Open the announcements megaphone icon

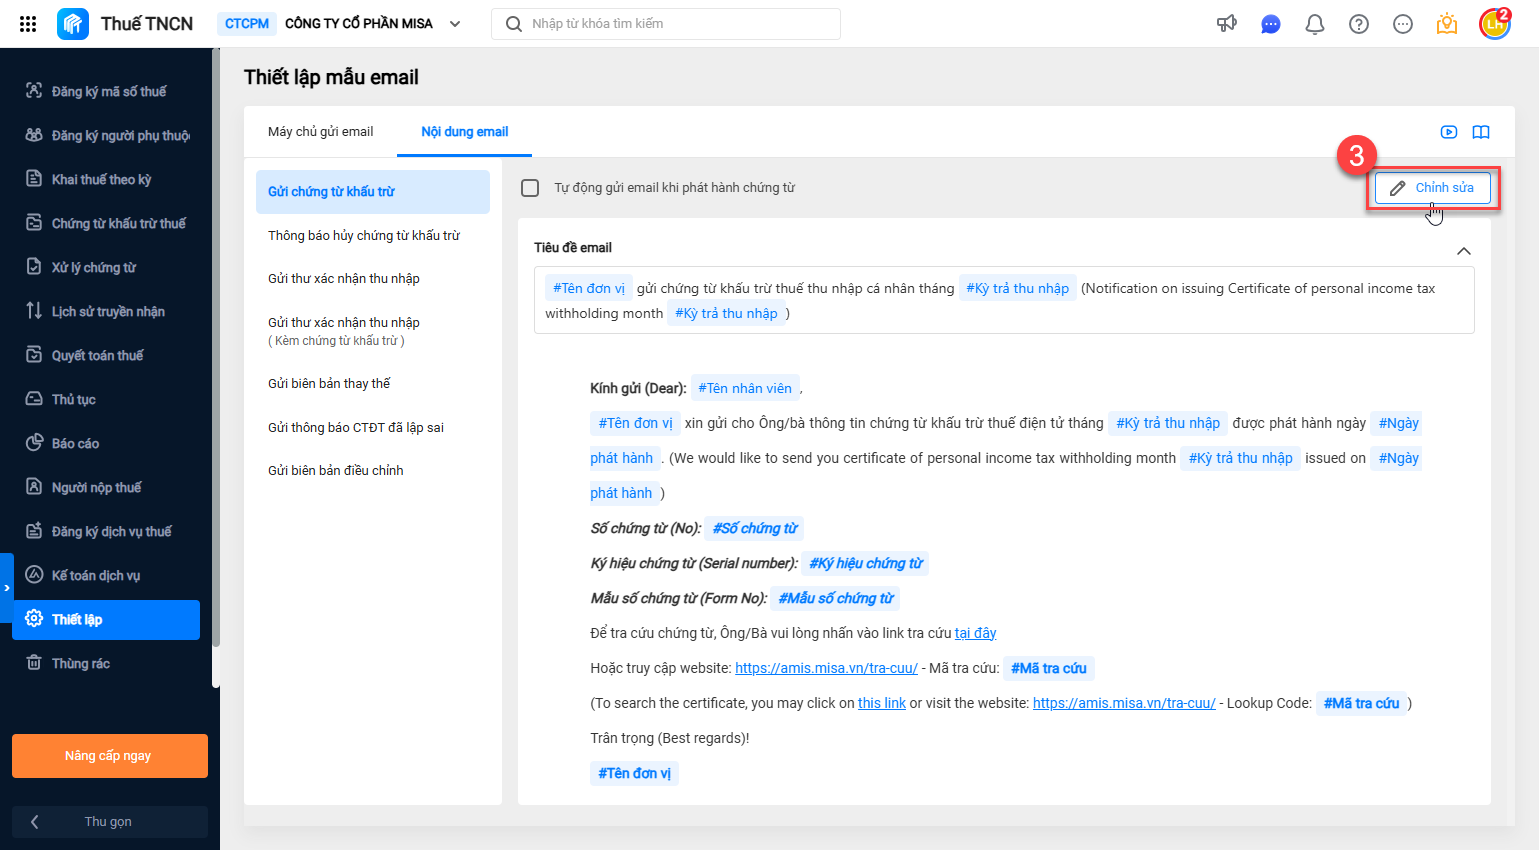1226,24
